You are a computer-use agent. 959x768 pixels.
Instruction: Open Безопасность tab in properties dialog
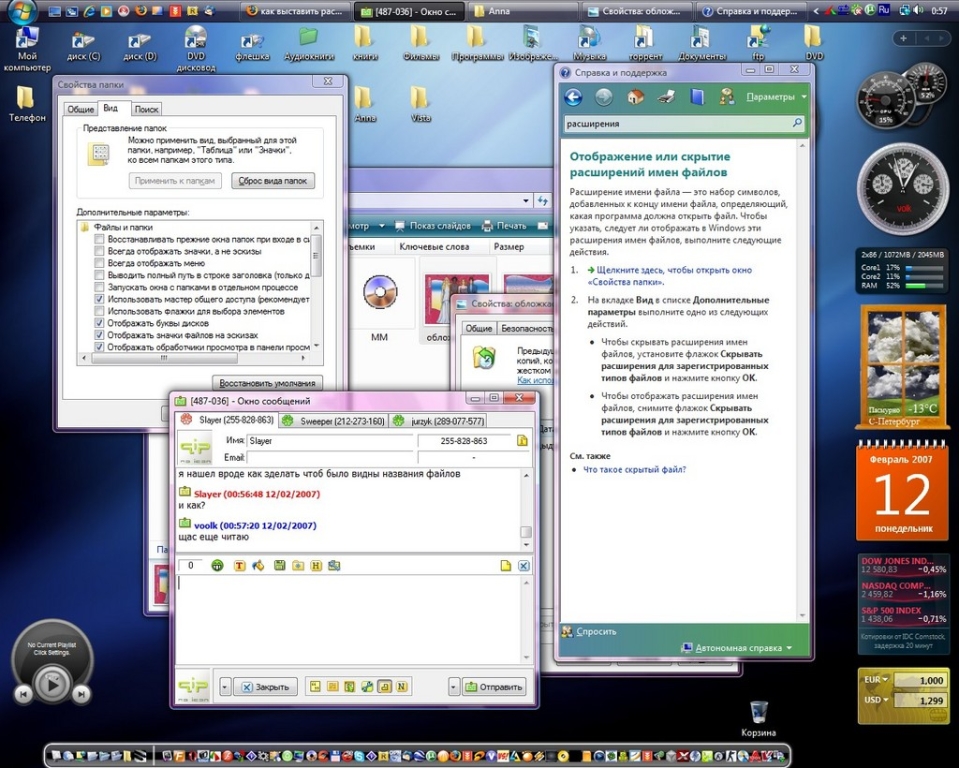pos(526,328)
